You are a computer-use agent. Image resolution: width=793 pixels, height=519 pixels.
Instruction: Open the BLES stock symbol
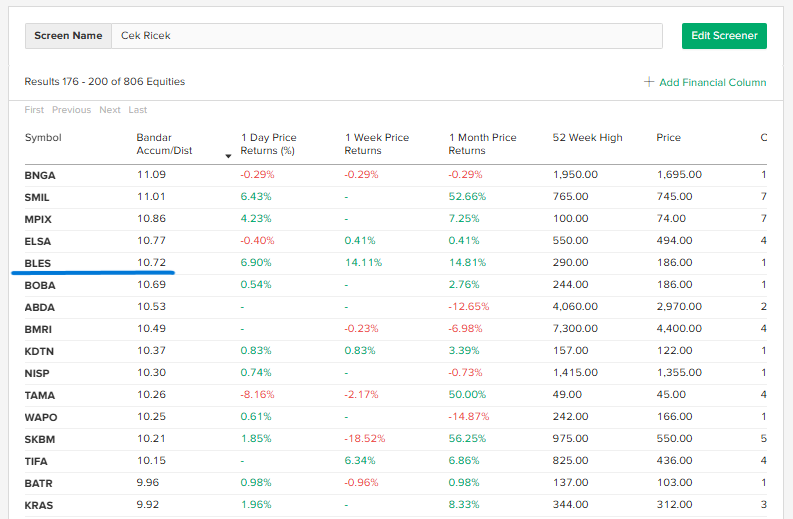(x=38, y=264)
